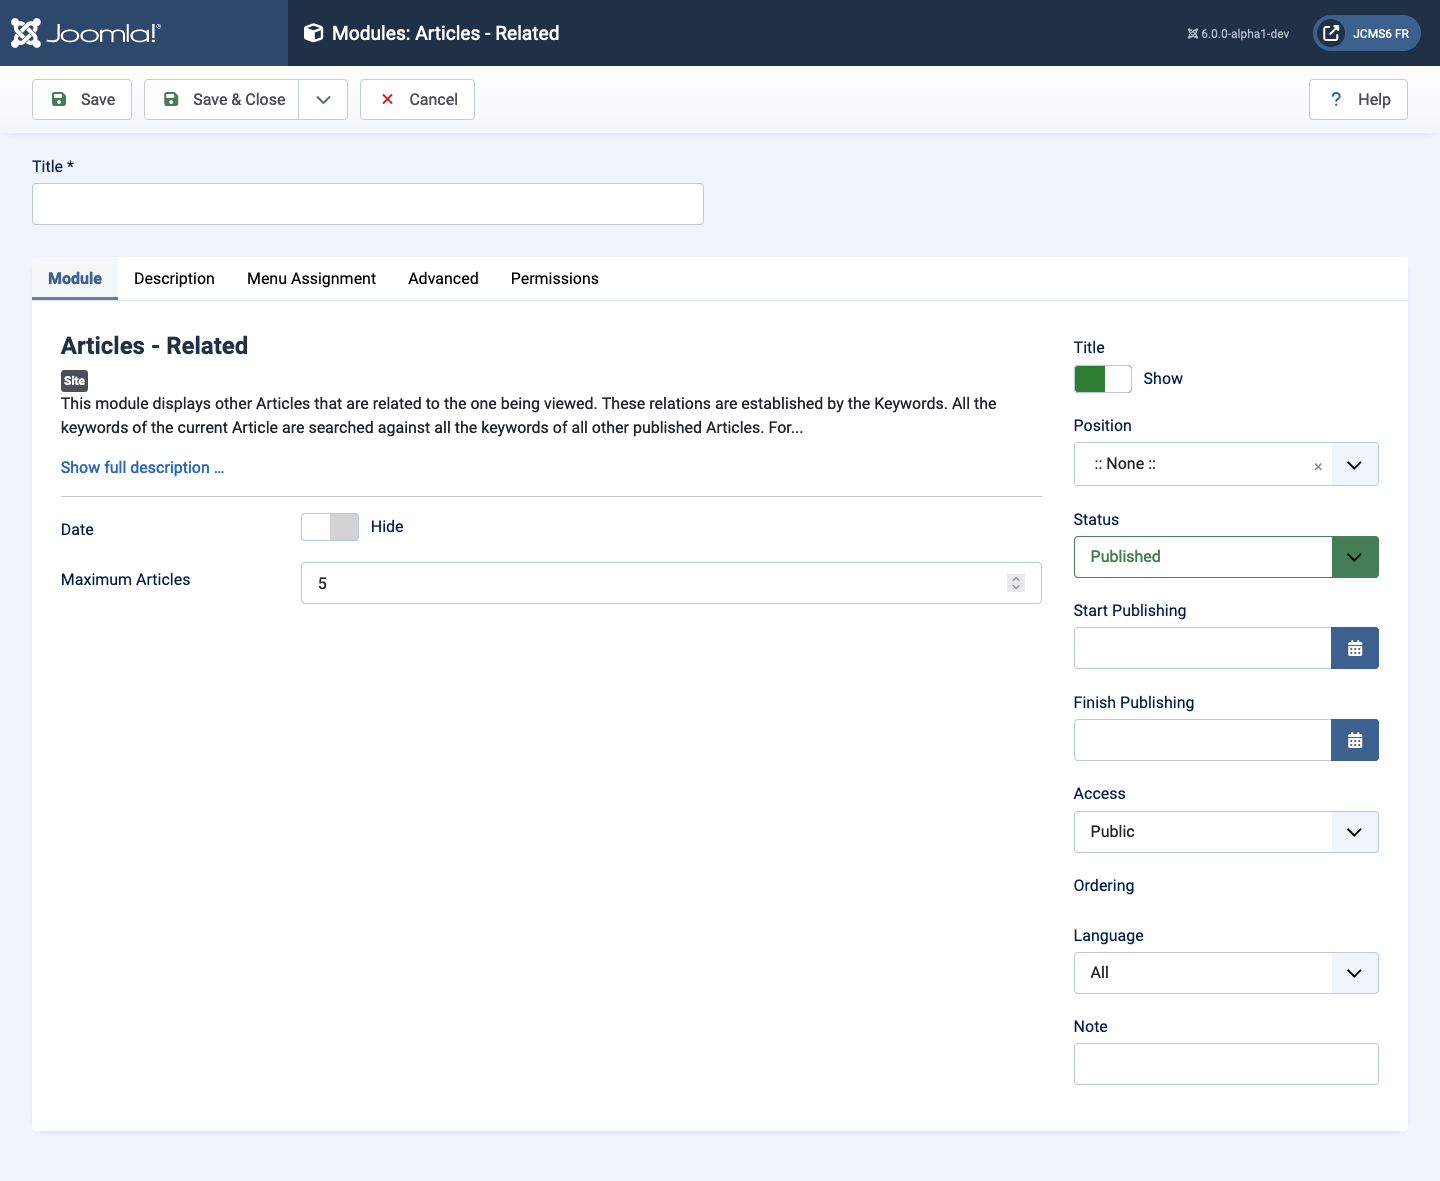Click the red Cancel X icon
The image size is (1440, 1181).
click(x=388, y=99)
